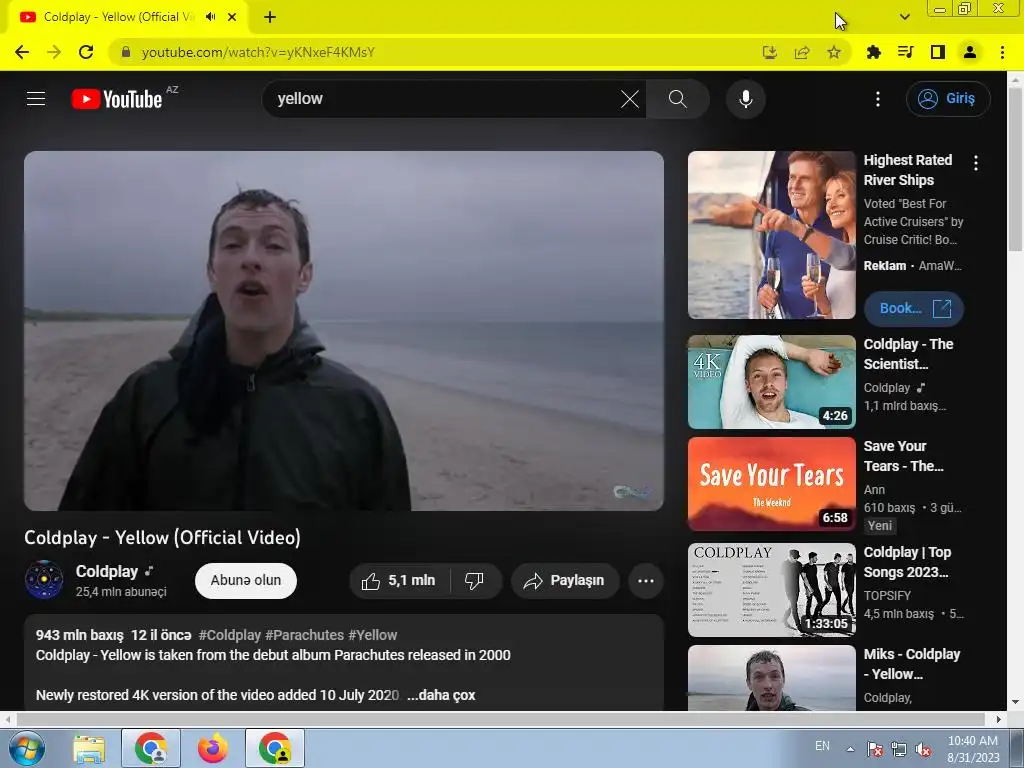Expand Chrome tab search chevron

(904, 17)
